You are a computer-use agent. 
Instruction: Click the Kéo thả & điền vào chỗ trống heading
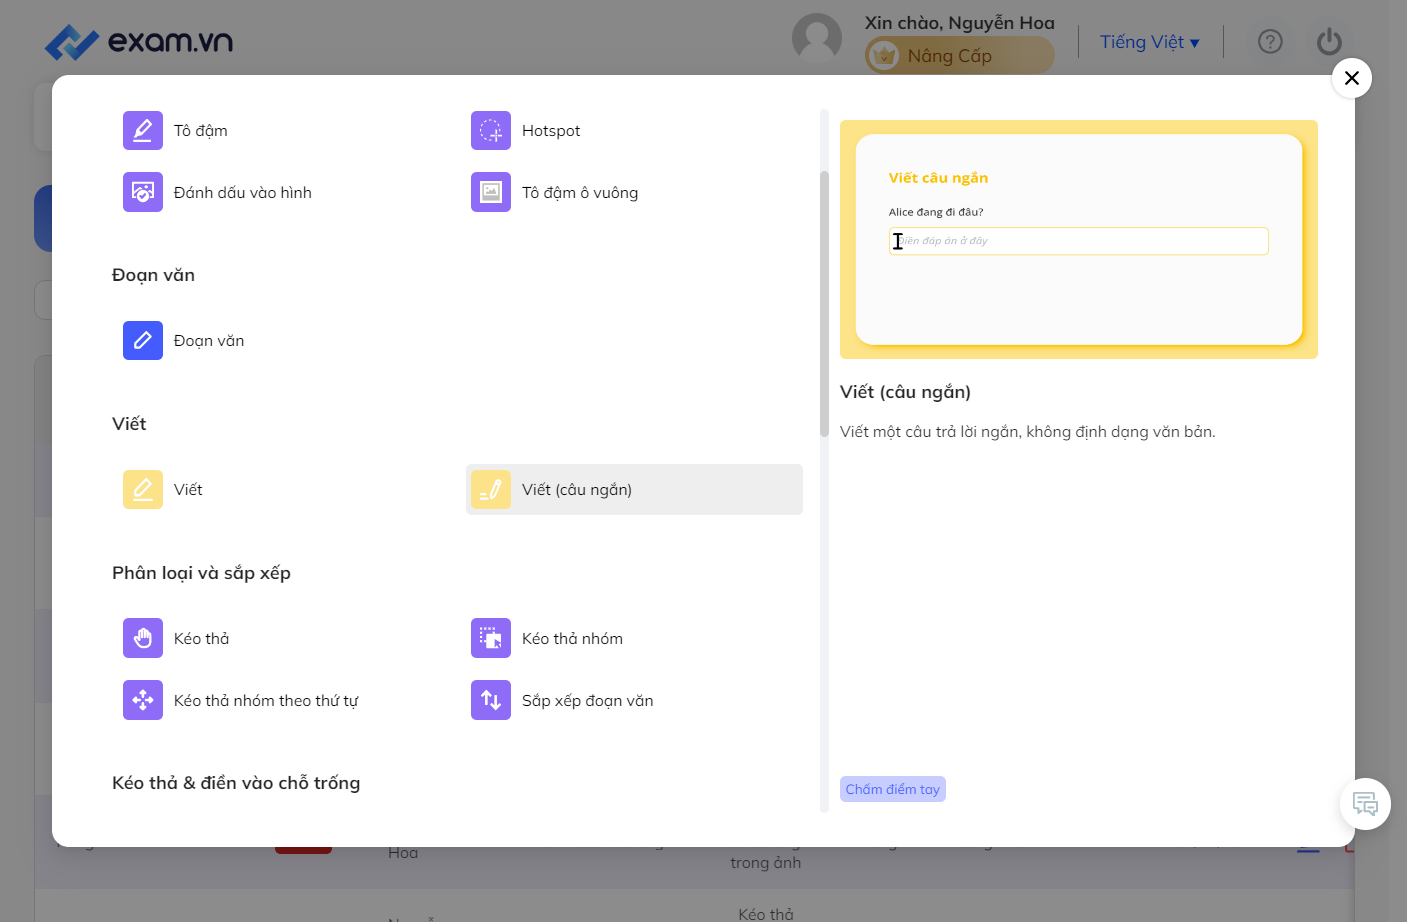(236, 783)
